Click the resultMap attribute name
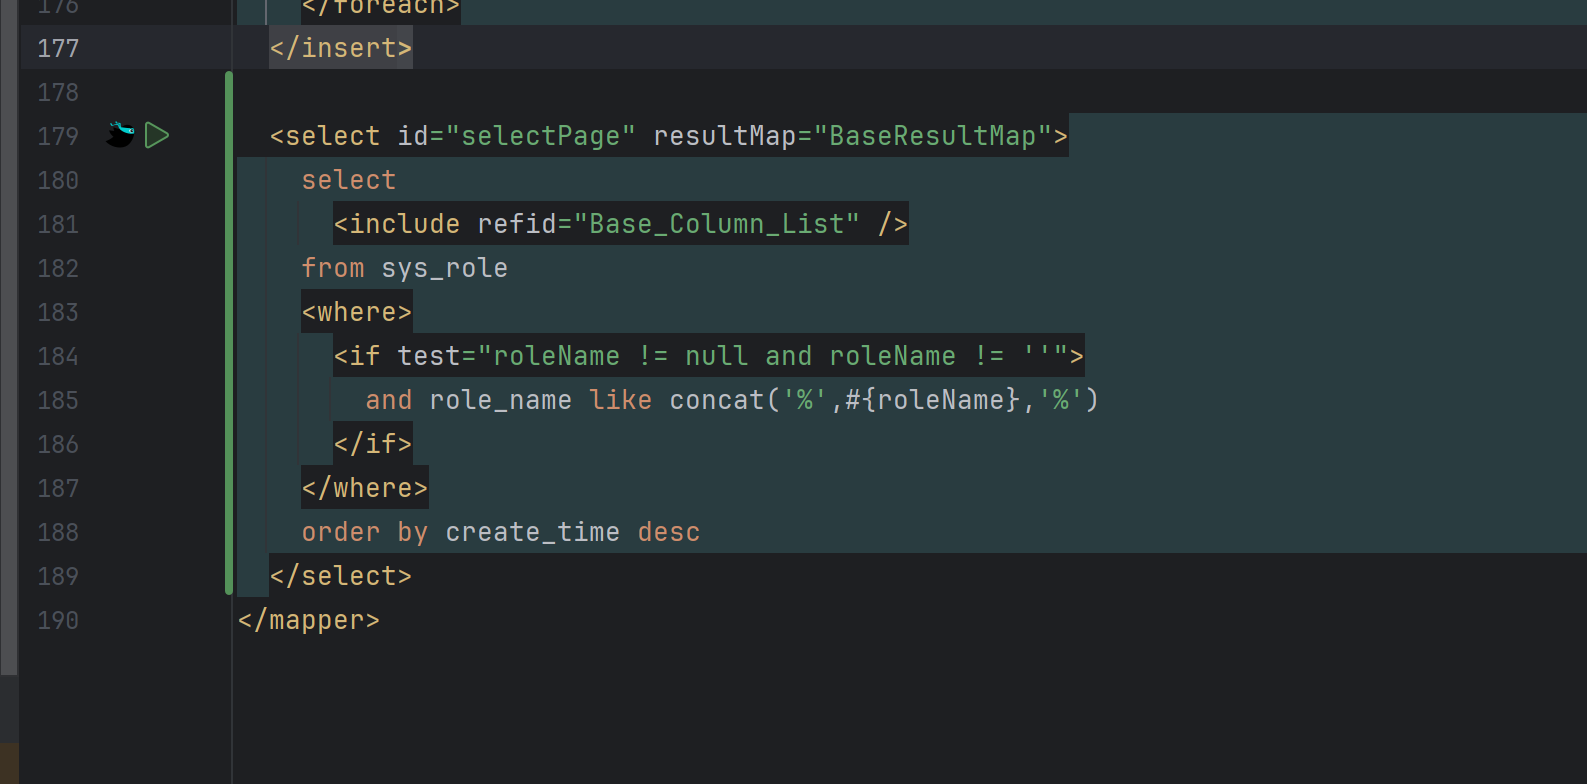Image resolution: width=1587 pixels, height=784 pixels. click(725, 136)
